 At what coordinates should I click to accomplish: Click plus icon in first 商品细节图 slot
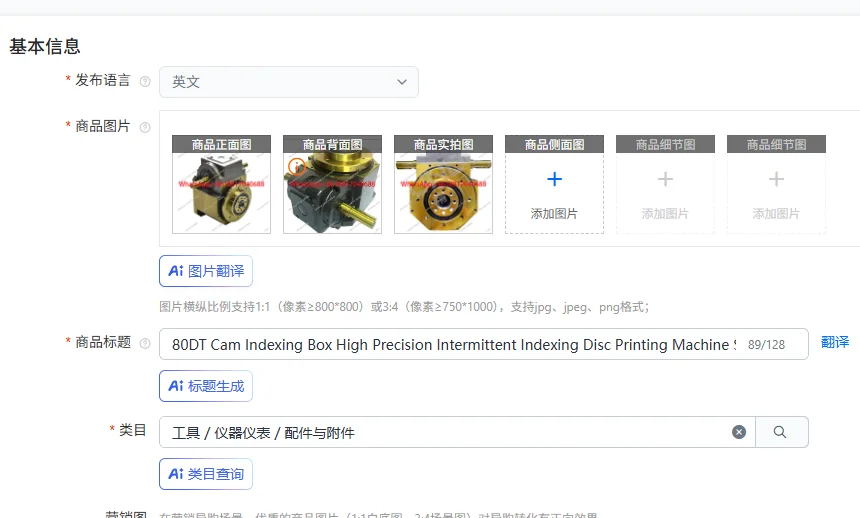click(665, 179)
